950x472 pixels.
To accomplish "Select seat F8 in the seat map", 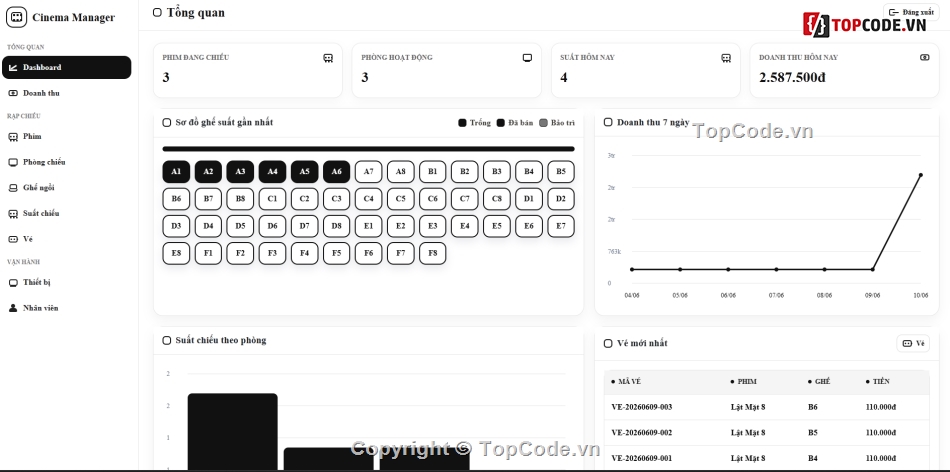I will tap(433, 253).
